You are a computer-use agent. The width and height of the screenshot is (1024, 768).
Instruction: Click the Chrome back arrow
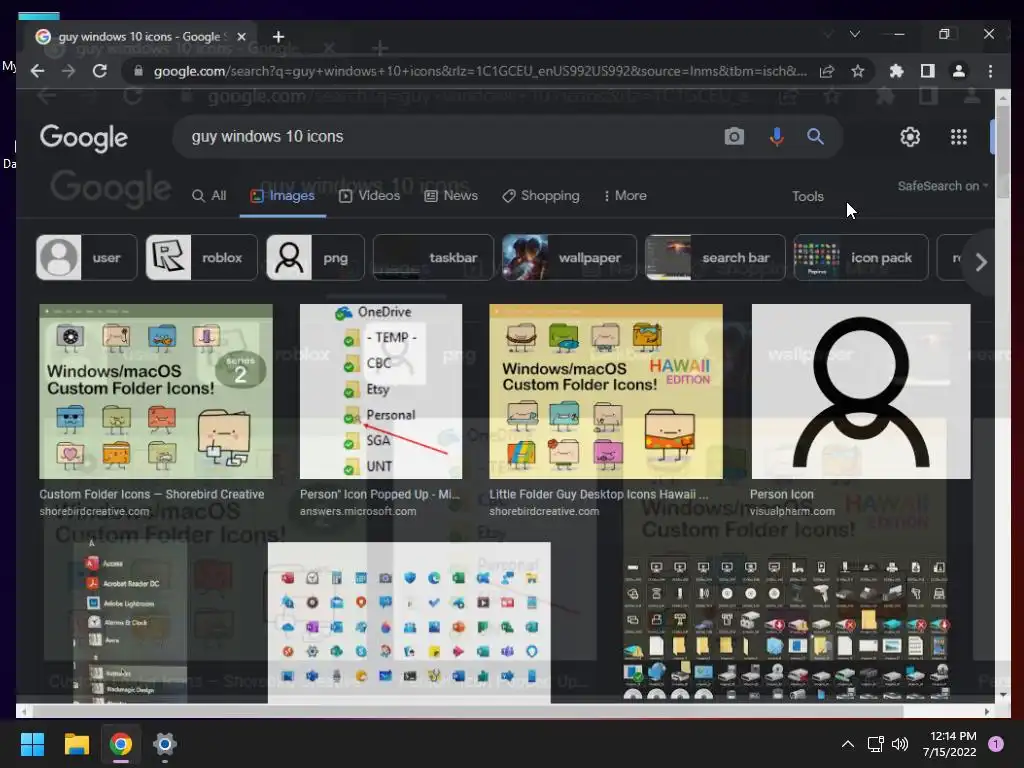click(x=38, y=71)
